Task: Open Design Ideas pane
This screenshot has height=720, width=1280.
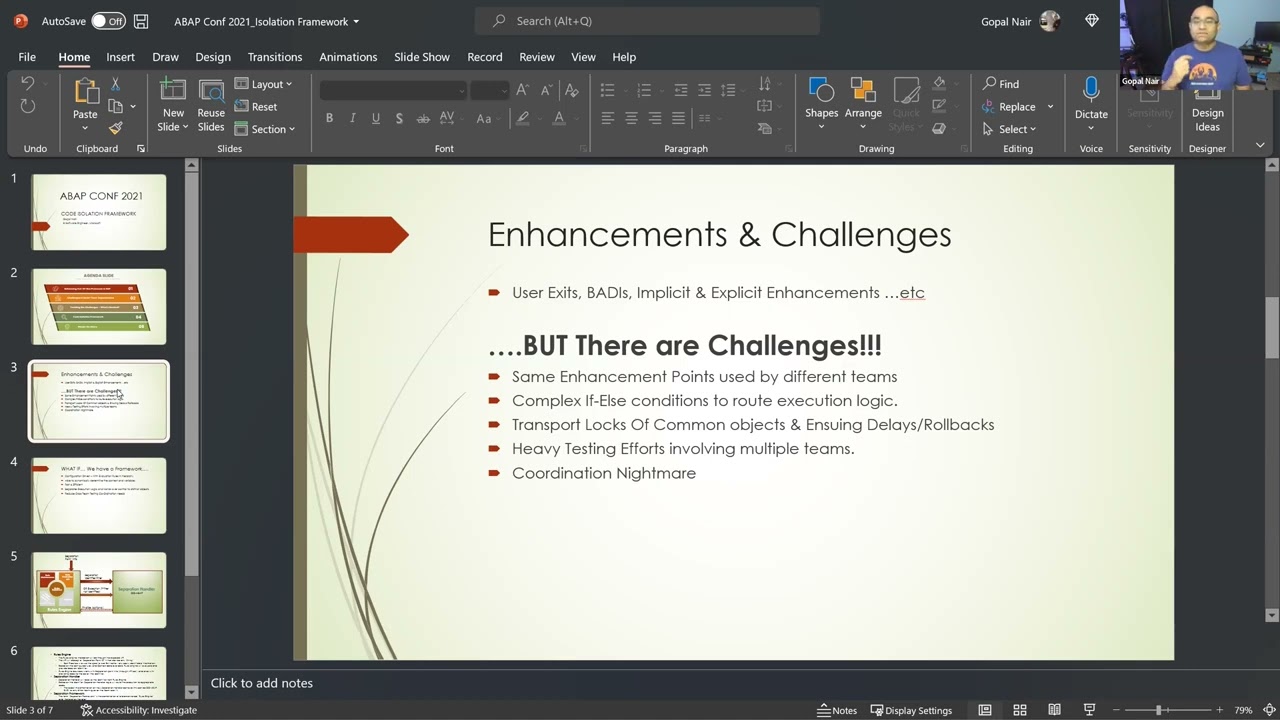Action: (x=1207, y=106)
